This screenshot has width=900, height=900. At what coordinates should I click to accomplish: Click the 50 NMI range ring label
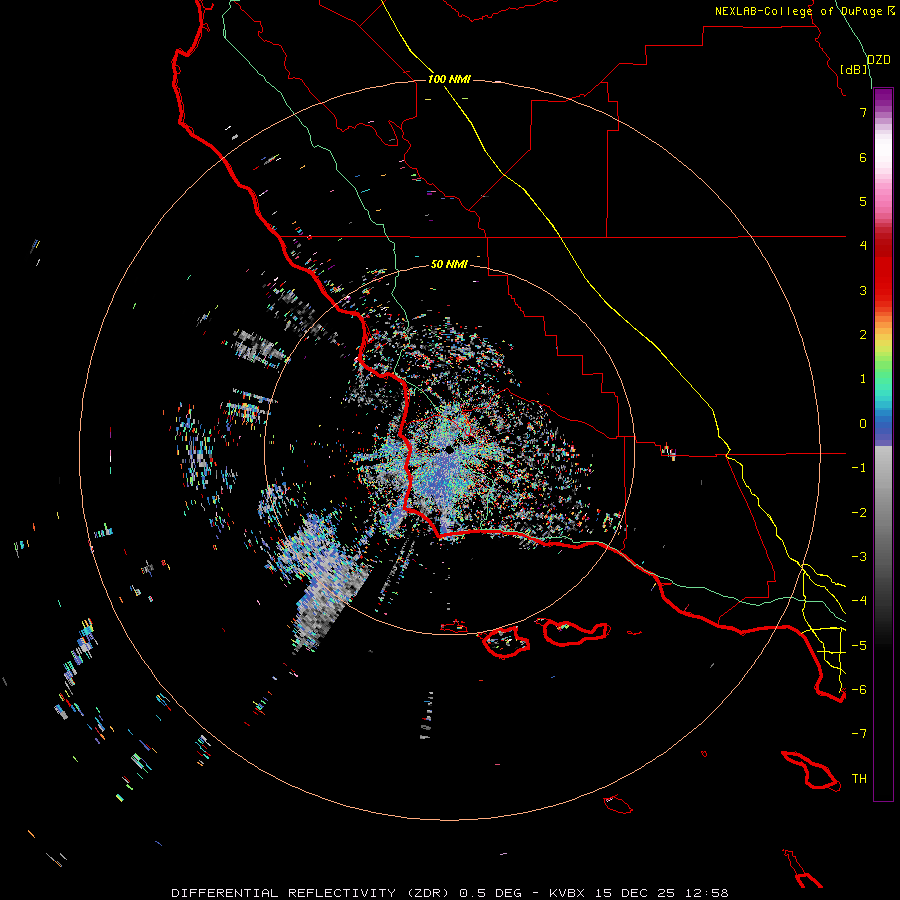point(449,264)
